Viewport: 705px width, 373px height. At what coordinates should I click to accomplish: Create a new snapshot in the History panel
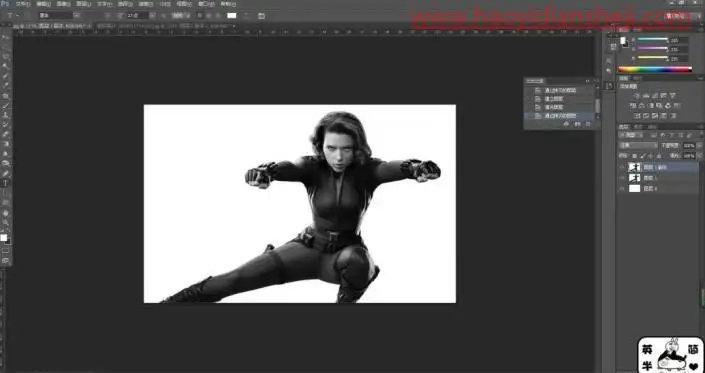(x=578, y=124)
